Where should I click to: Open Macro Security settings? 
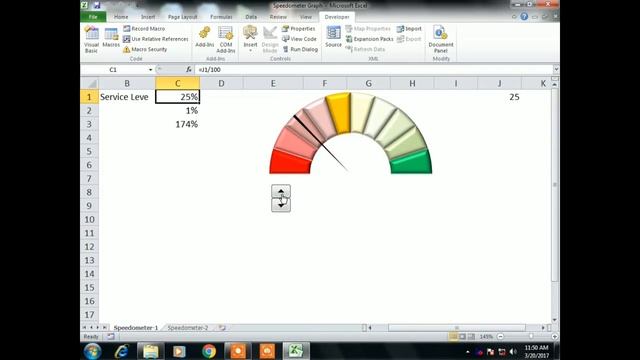(x=145, y=49)
